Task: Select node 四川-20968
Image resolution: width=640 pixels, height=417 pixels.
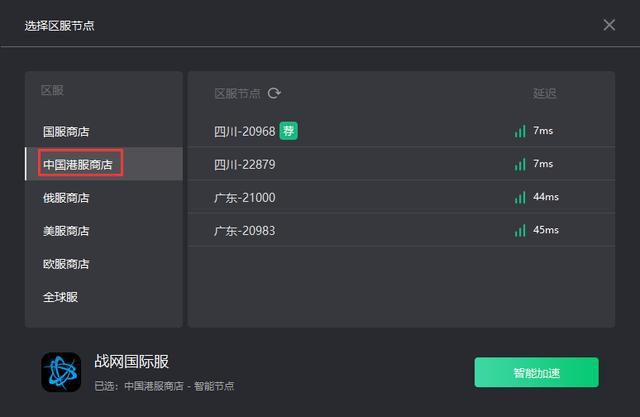Action: coord(244,131)
